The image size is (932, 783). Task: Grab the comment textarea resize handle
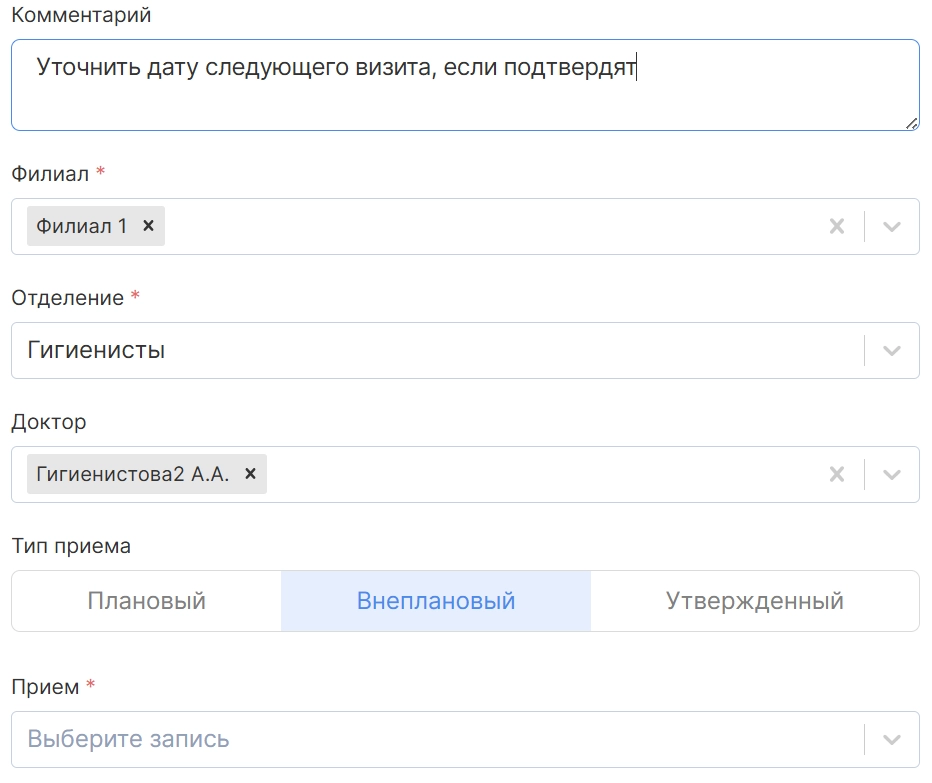[x=911, y=123]
